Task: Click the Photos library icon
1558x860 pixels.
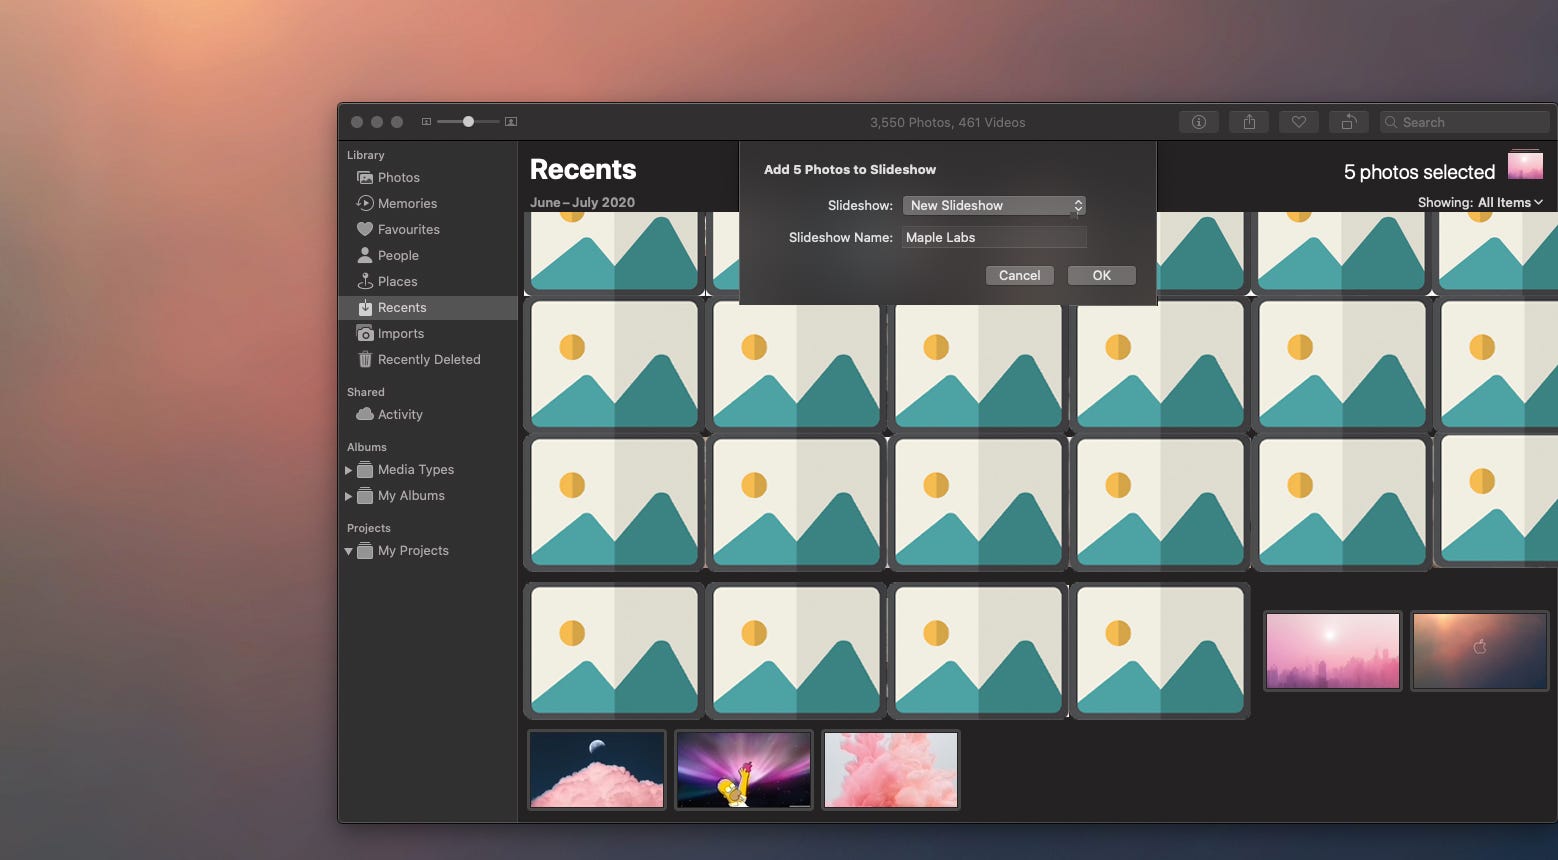Action: point(365,177)
